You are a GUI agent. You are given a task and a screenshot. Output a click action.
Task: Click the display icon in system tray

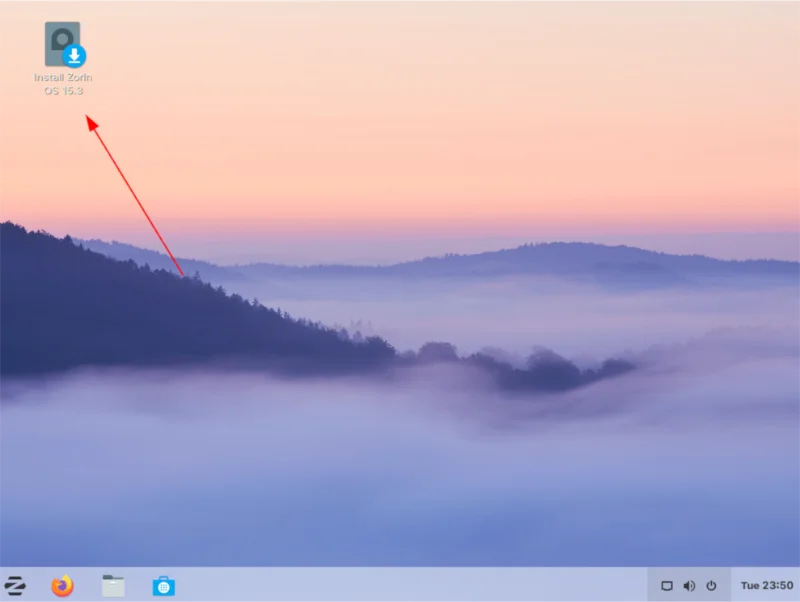(666, 586)
